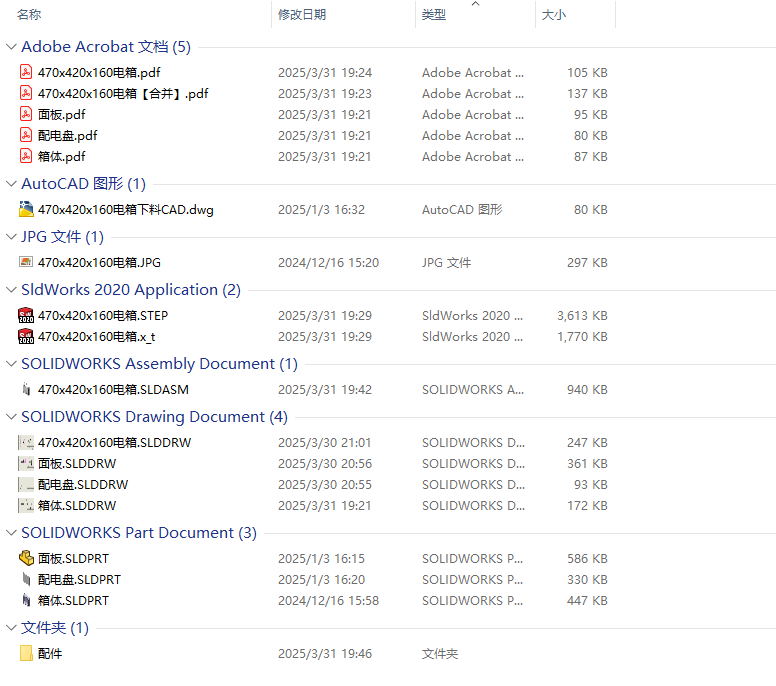
Task: Select file name 470x420x160电箱.x_t
Action: (97, 337)
